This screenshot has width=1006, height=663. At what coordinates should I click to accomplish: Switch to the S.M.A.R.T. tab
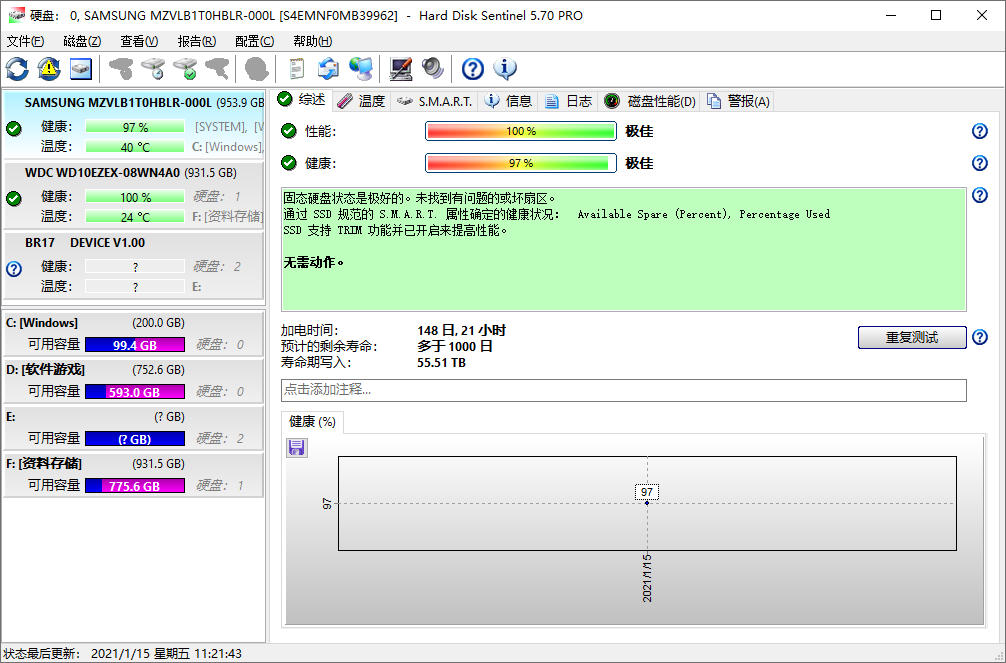click(434, 101)
